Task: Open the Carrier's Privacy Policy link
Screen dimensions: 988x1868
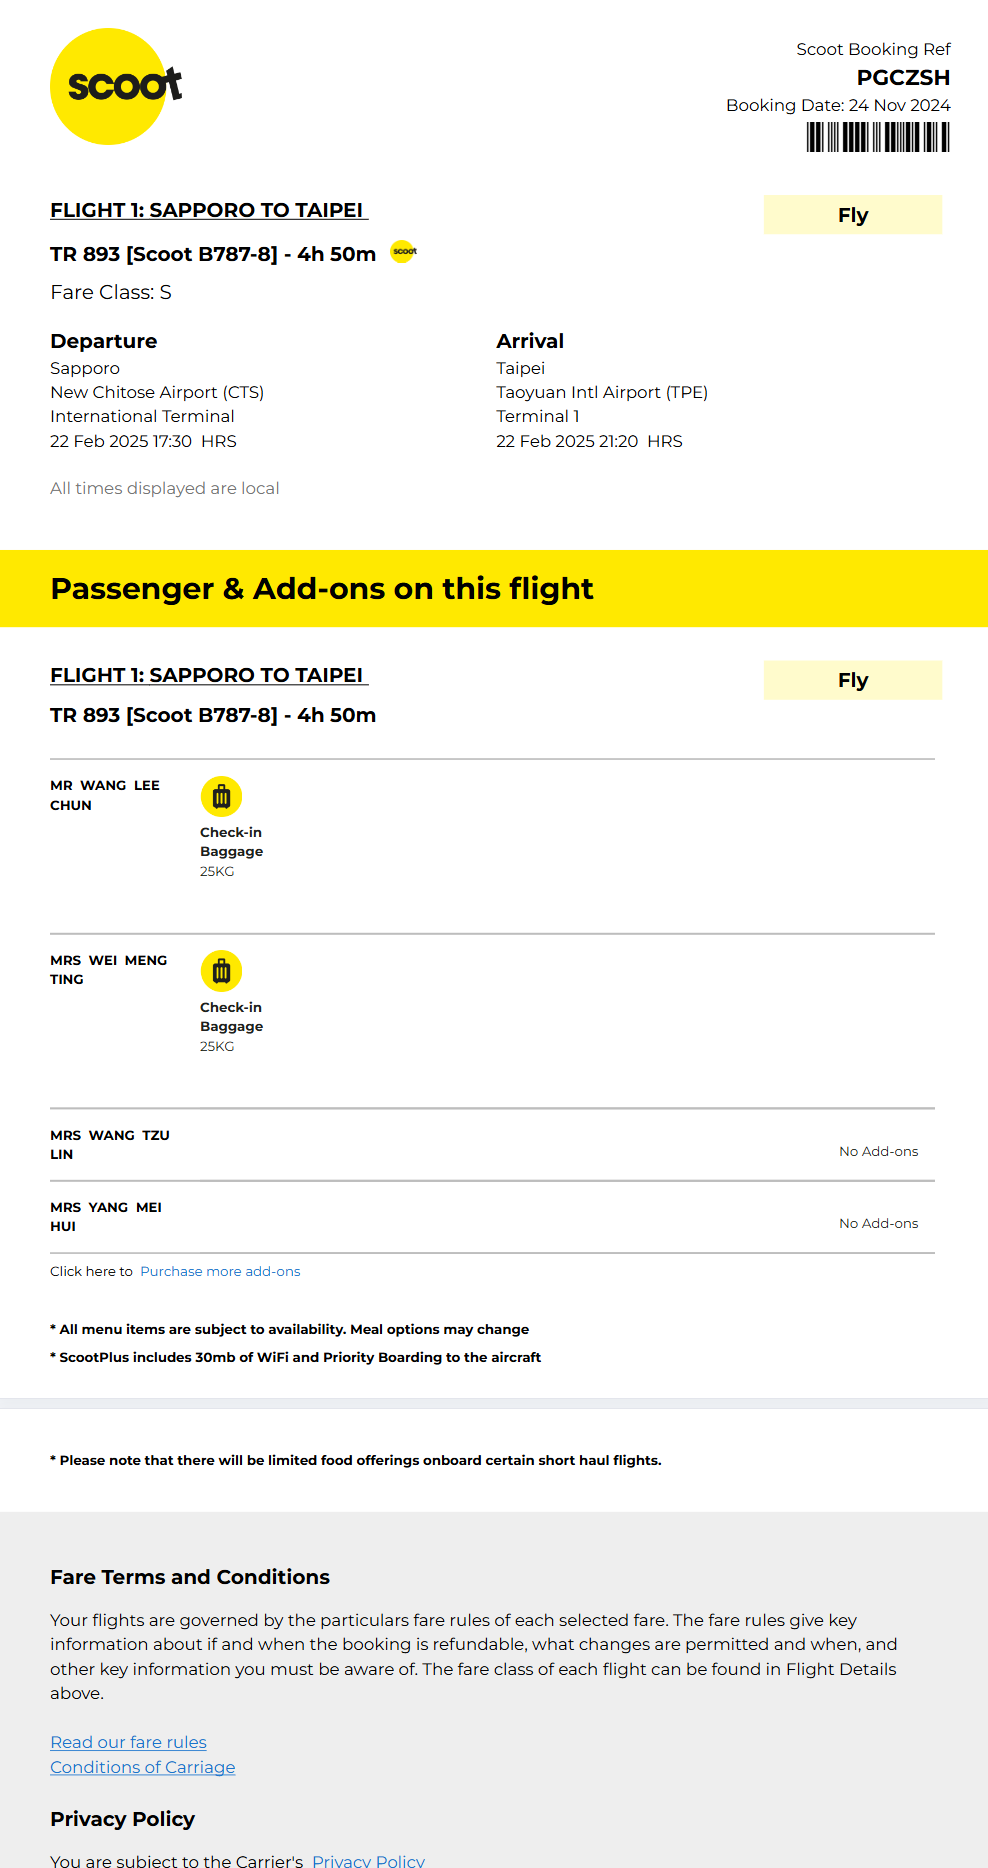Action: [x=368, y=1860]
